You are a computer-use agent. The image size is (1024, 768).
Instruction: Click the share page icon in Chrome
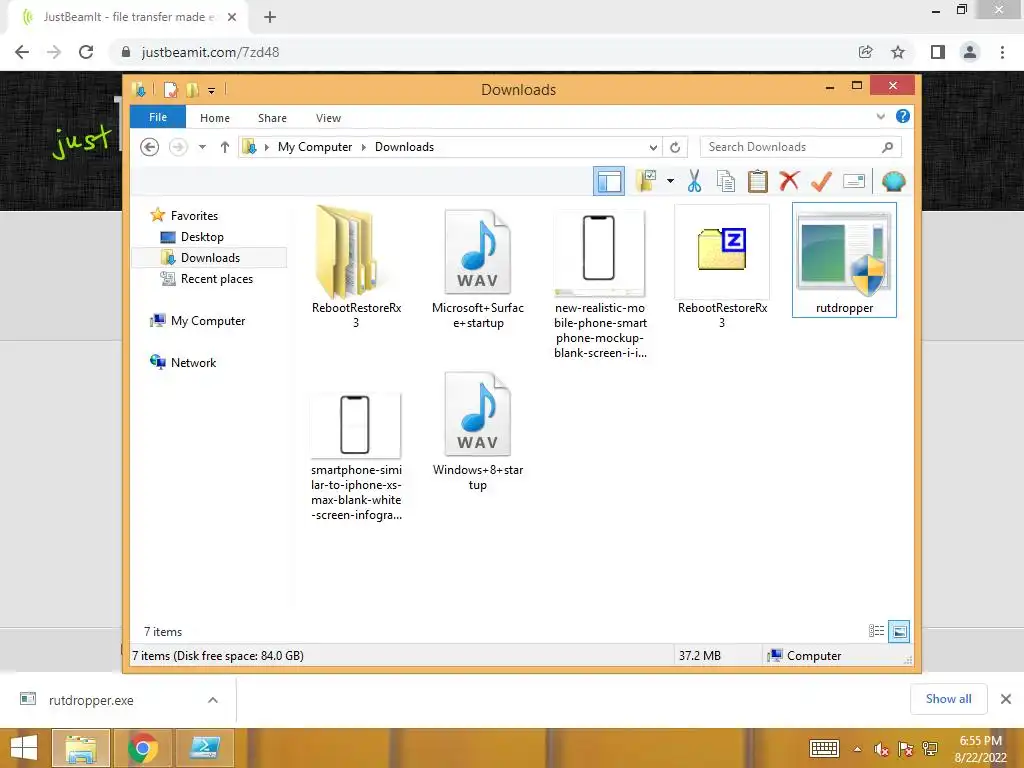pyautogui.click(x=865, y=52)
